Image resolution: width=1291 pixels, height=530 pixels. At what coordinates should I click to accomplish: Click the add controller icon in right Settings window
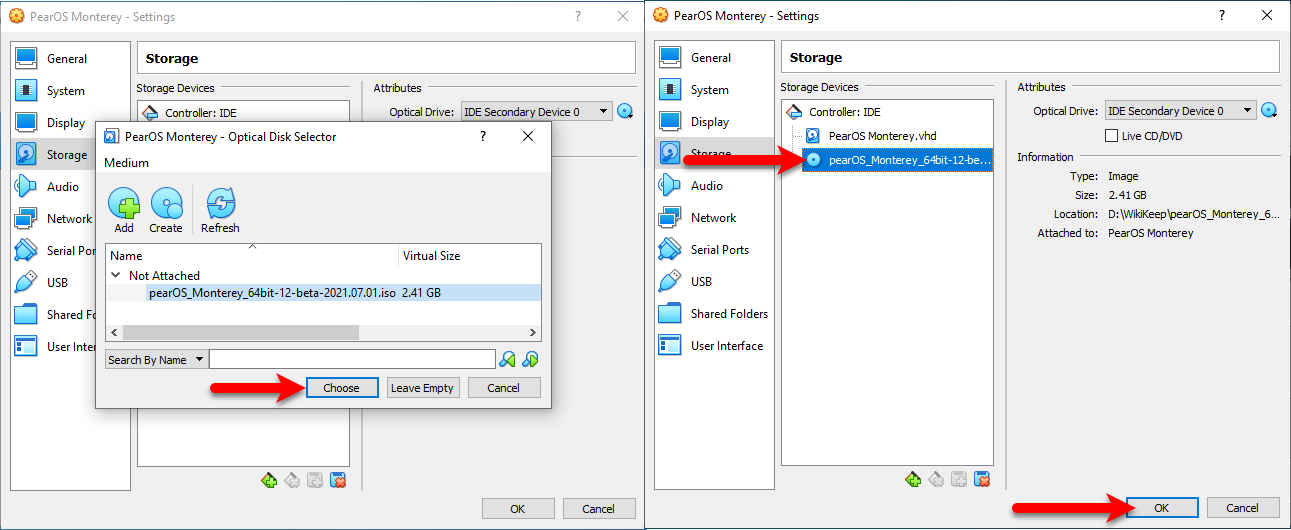tap(913, 479)
